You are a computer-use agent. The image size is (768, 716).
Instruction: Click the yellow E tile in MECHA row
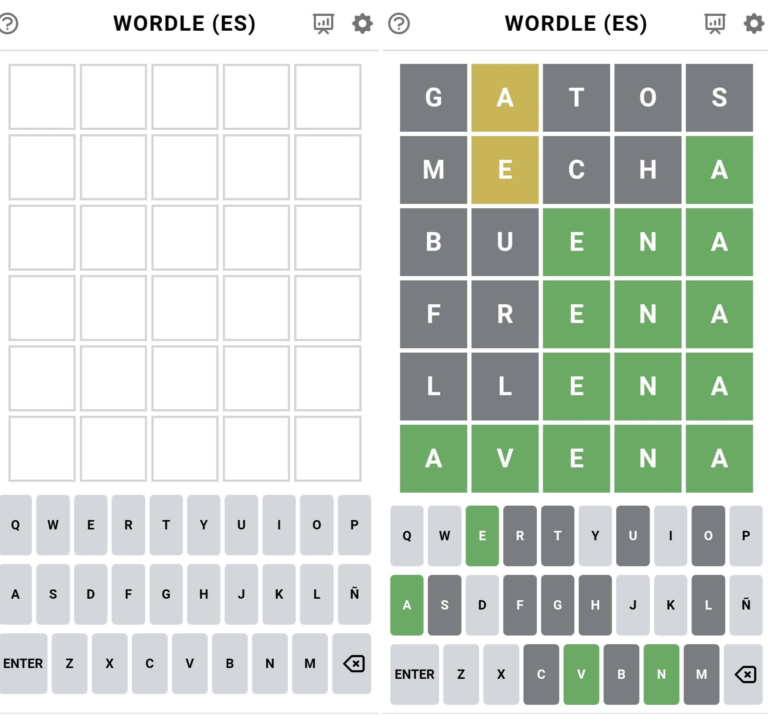click(x=505, y=170)
